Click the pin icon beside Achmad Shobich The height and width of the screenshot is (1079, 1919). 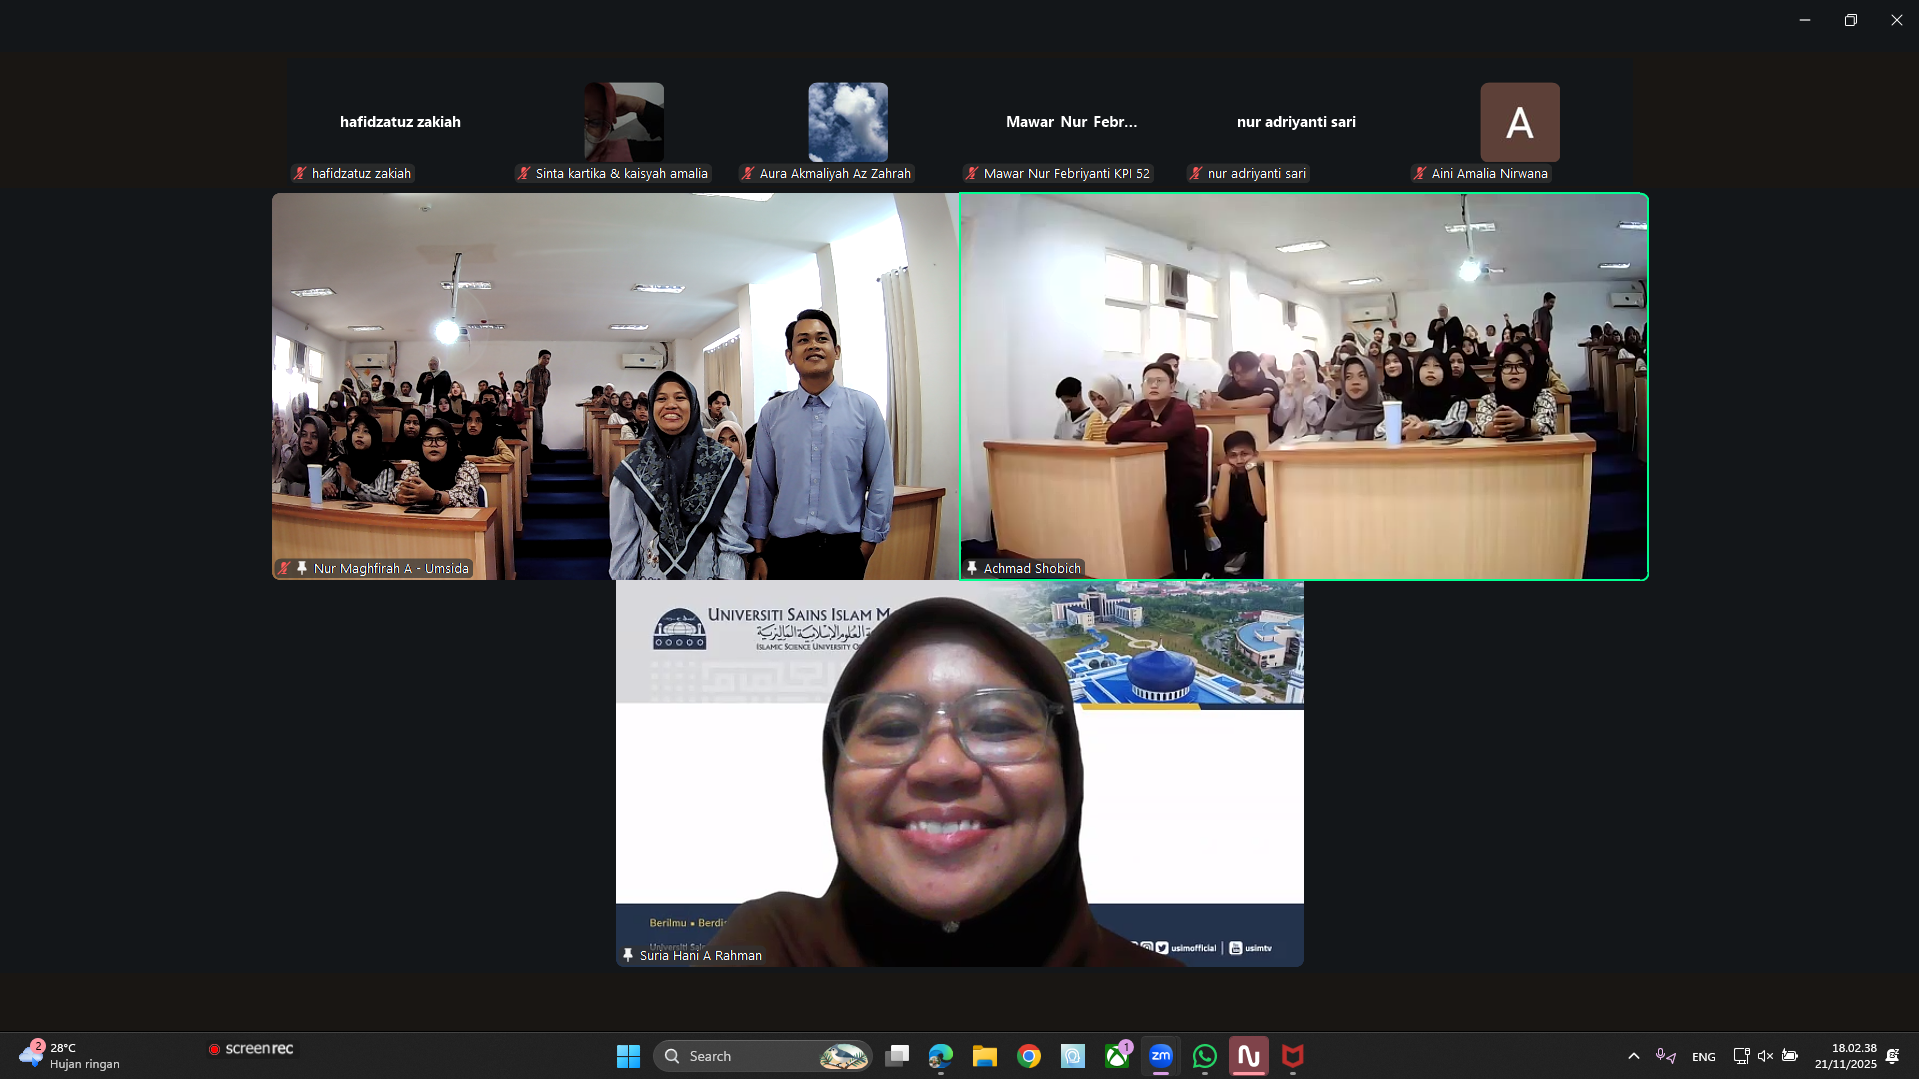971,568
